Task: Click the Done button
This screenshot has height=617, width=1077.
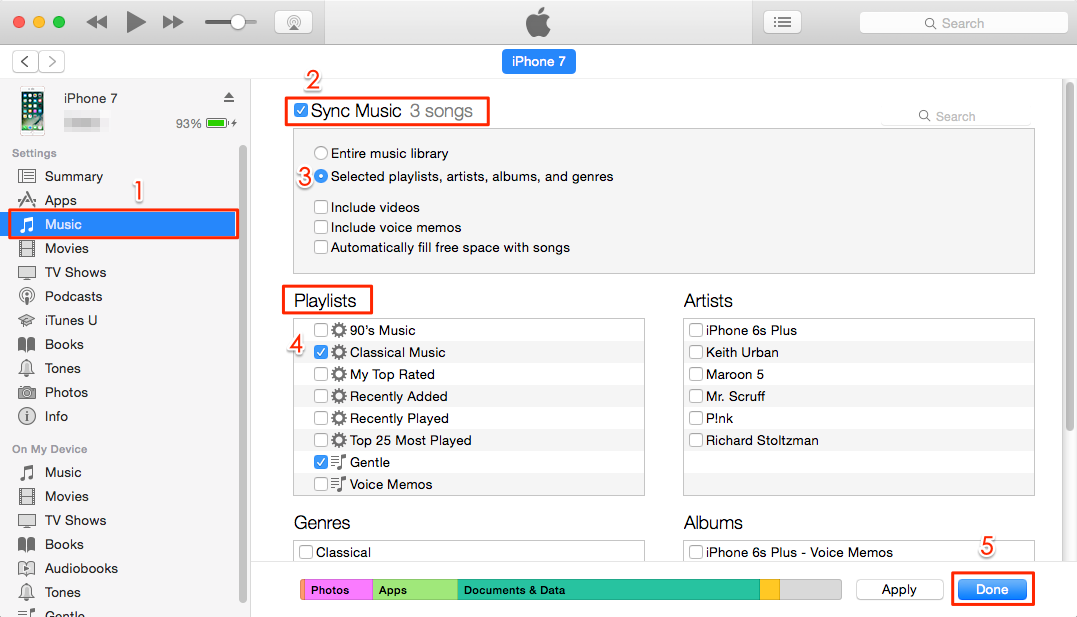Action: (x=992, y=590)
